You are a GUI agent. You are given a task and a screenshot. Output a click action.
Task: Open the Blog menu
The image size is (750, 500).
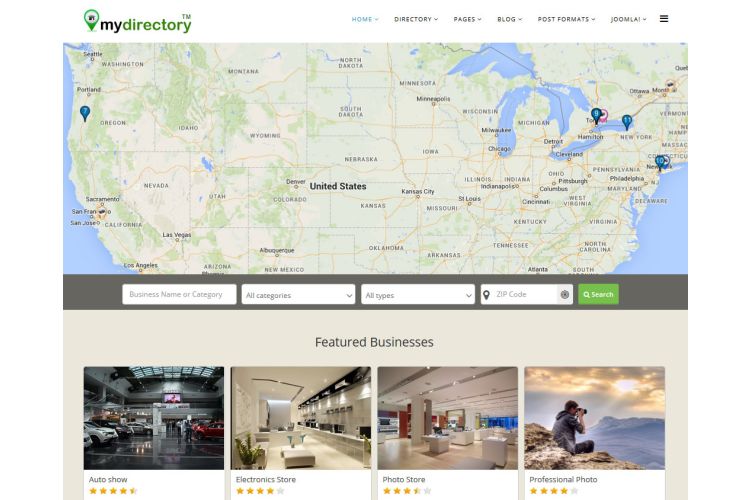509,19
